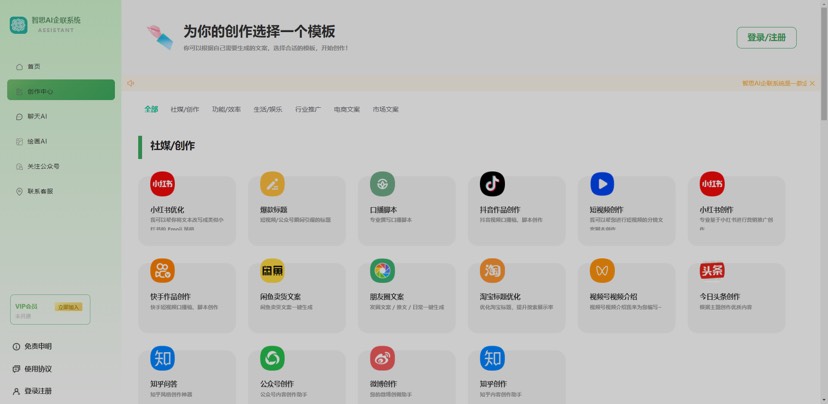Open the 免责申明 link in sidebar
The image size is (828, 404).
pos(38,347)
